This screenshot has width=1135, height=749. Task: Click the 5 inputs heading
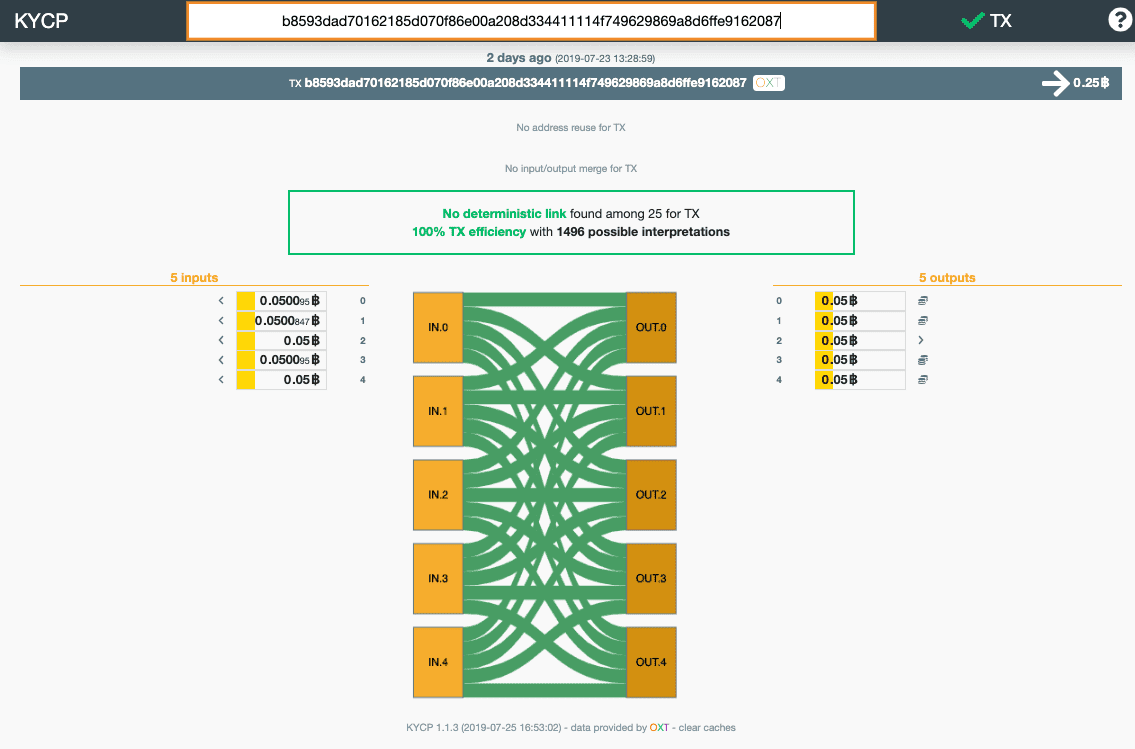point(194,278)
